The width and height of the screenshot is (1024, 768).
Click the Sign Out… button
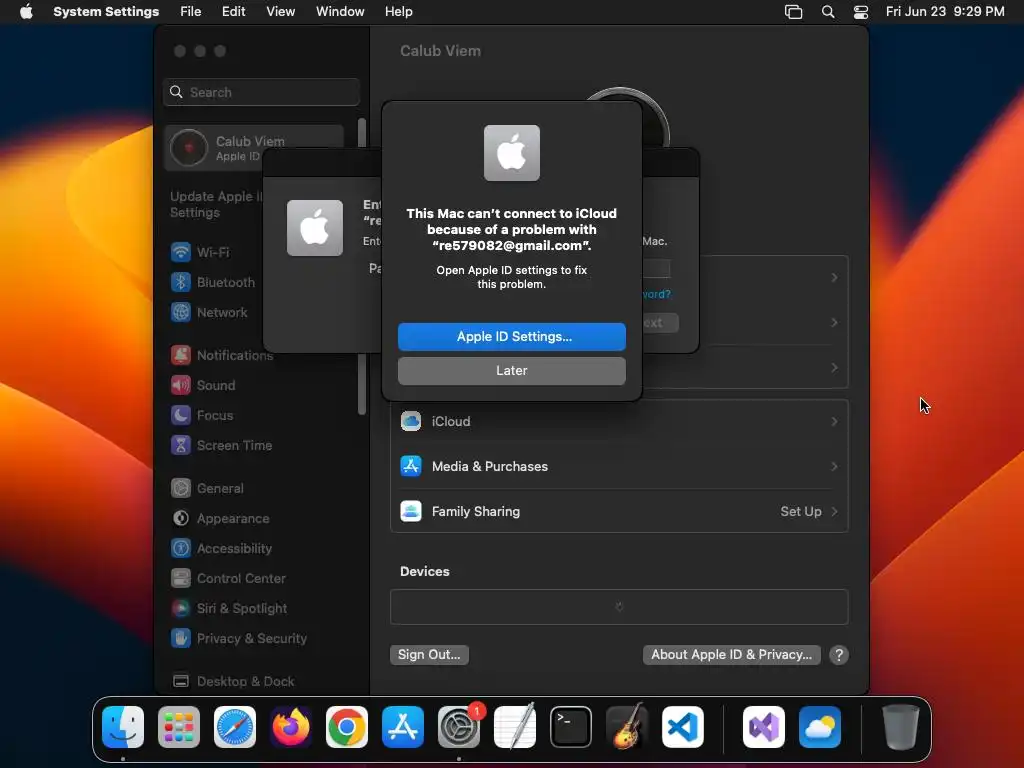[x=429, y=654]
